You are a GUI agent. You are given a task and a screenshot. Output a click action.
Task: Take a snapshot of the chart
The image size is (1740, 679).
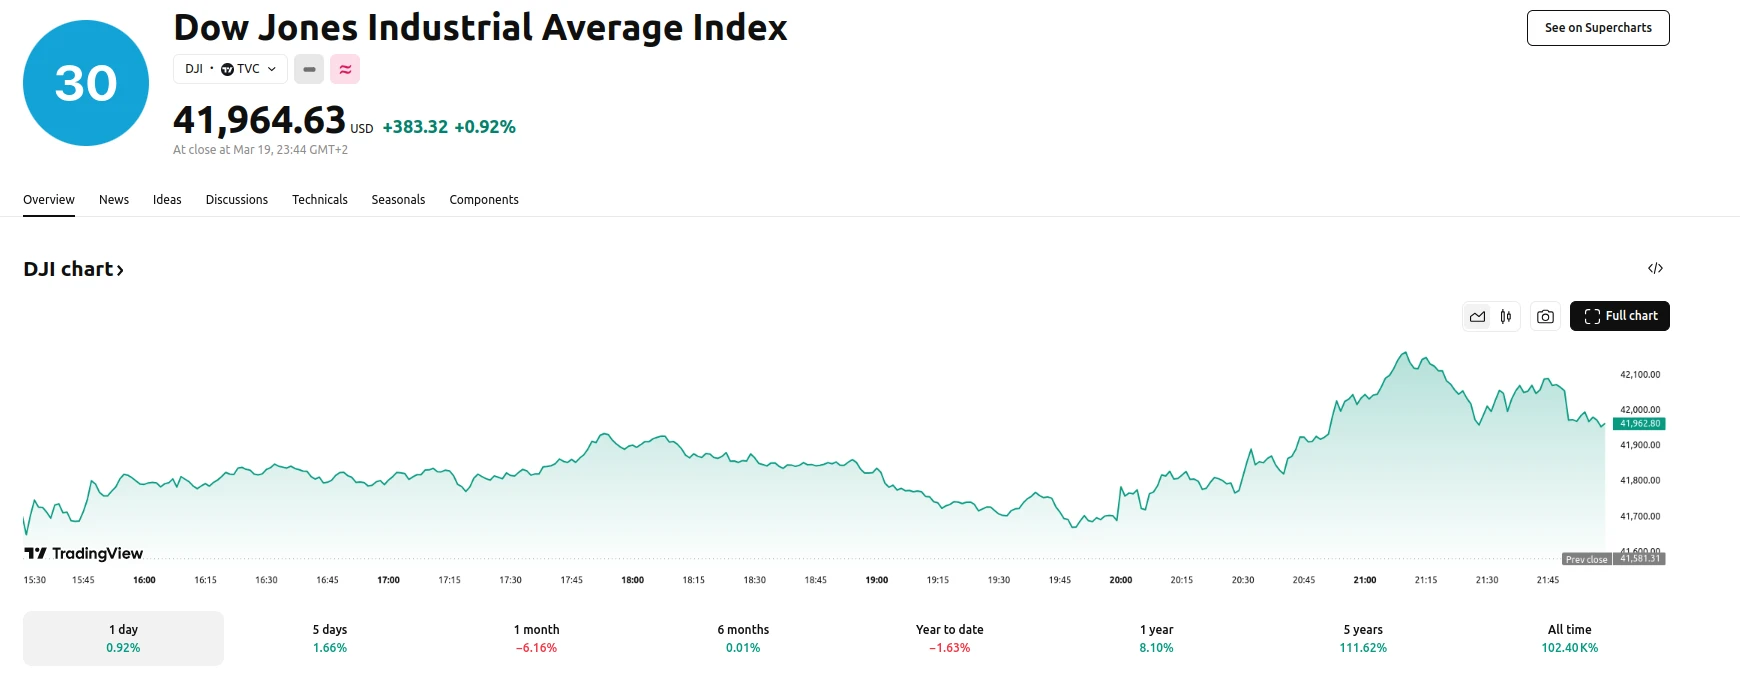point(1545,316)
